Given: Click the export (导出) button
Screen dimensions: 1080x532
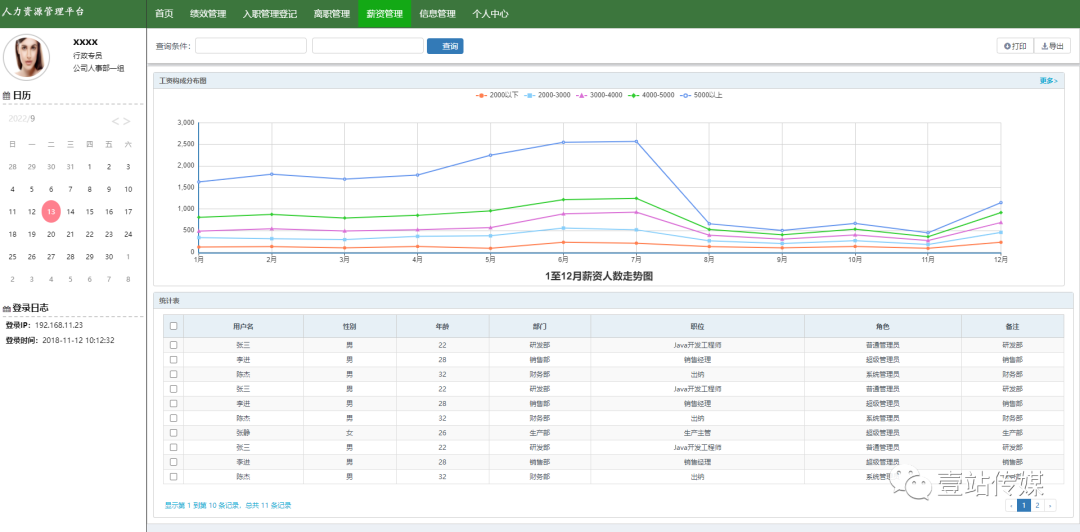Looking at the screenshot, I should coord(1052,46).
